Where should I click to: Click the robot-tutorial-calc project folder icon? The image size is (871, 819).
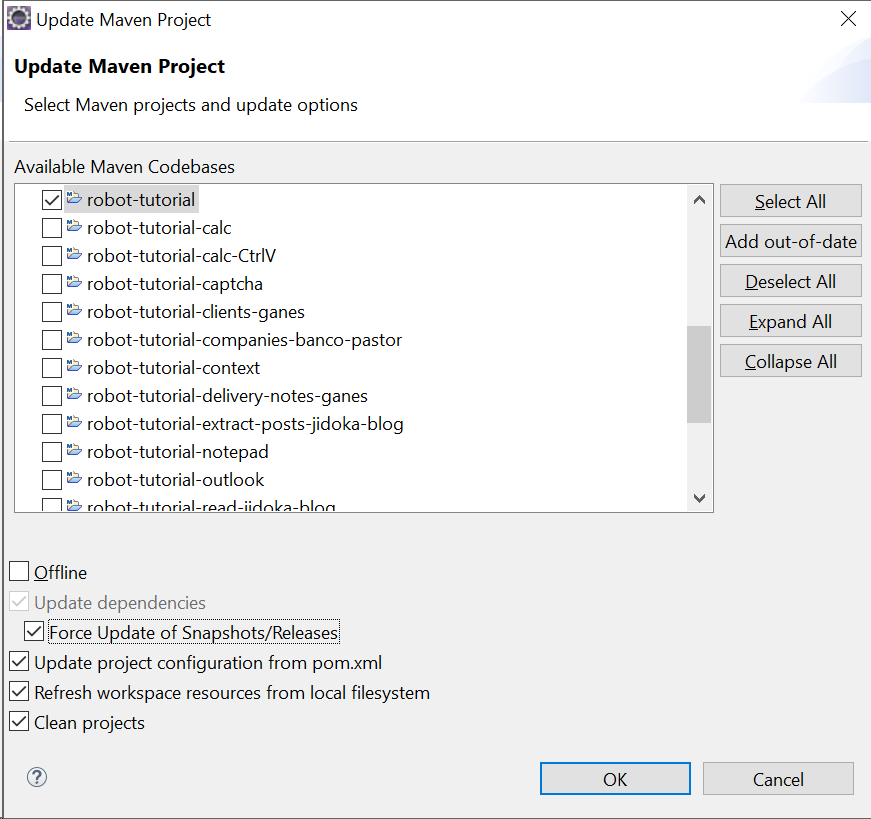[x=75, y=227]
